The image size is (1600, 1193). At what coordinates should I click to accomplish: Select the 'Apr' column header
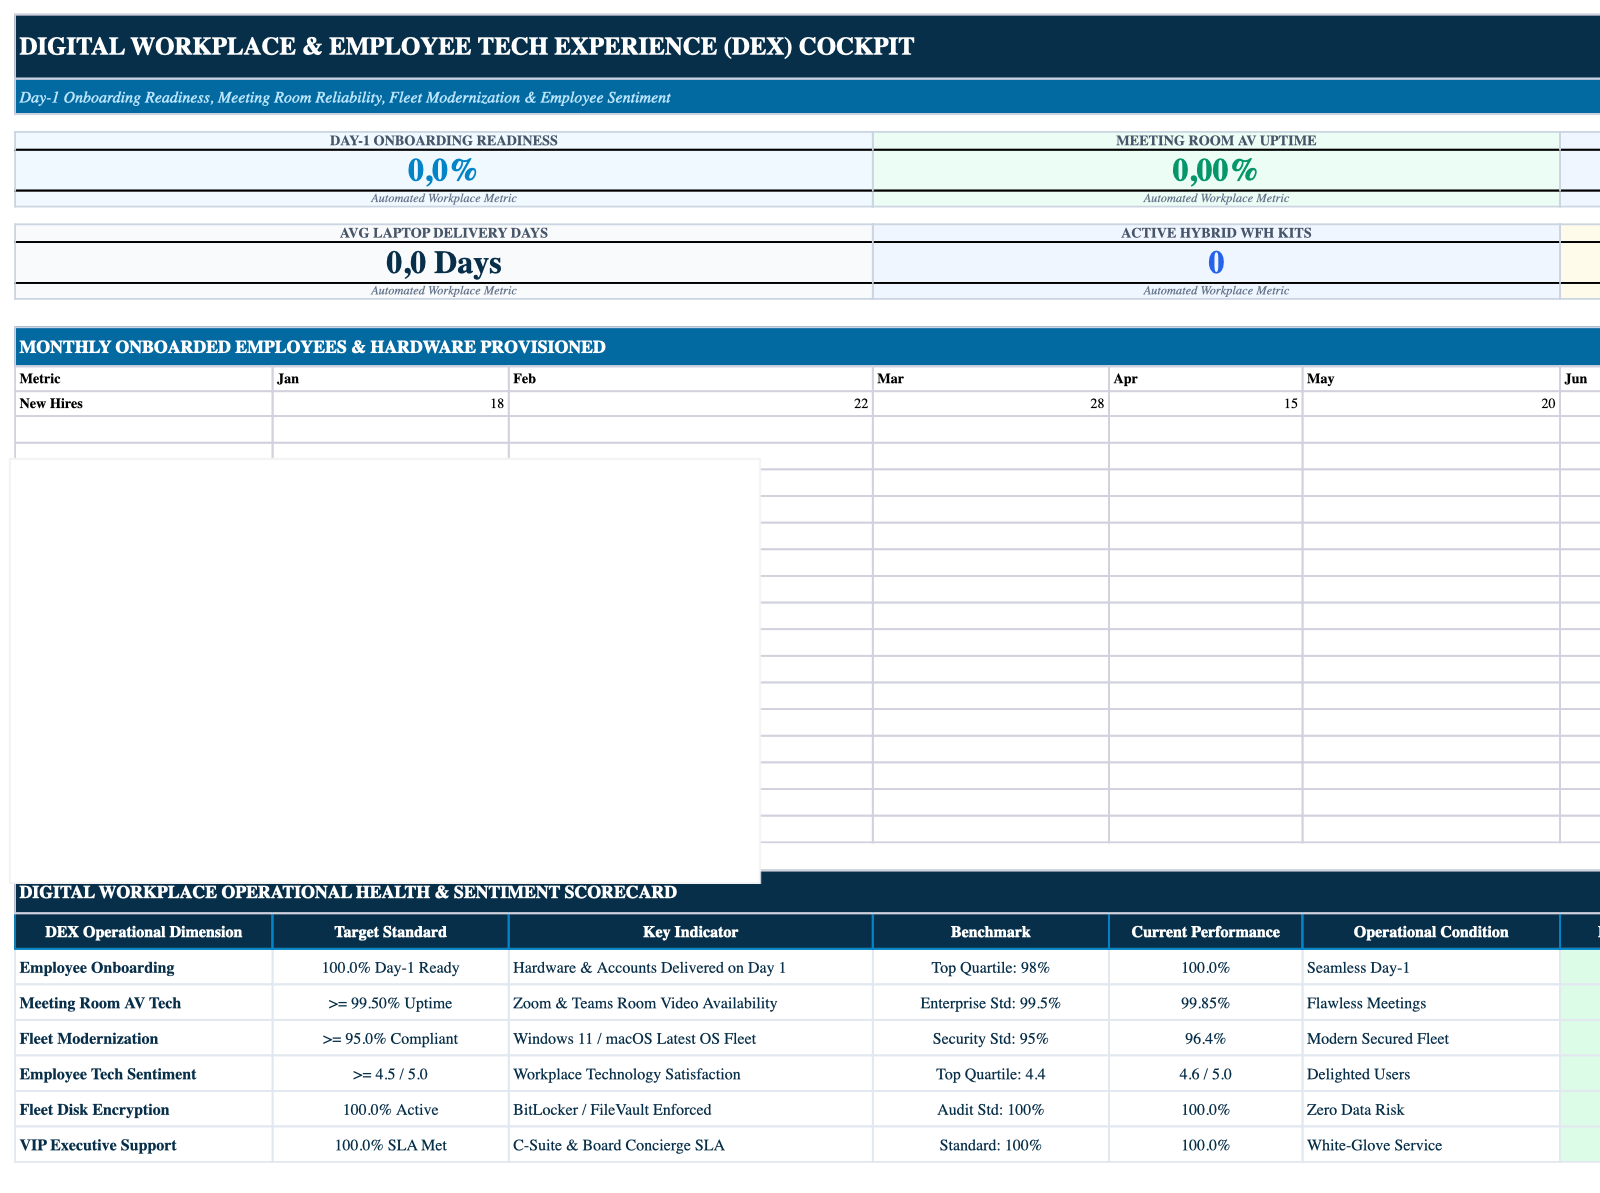(x=1206, y=380)
